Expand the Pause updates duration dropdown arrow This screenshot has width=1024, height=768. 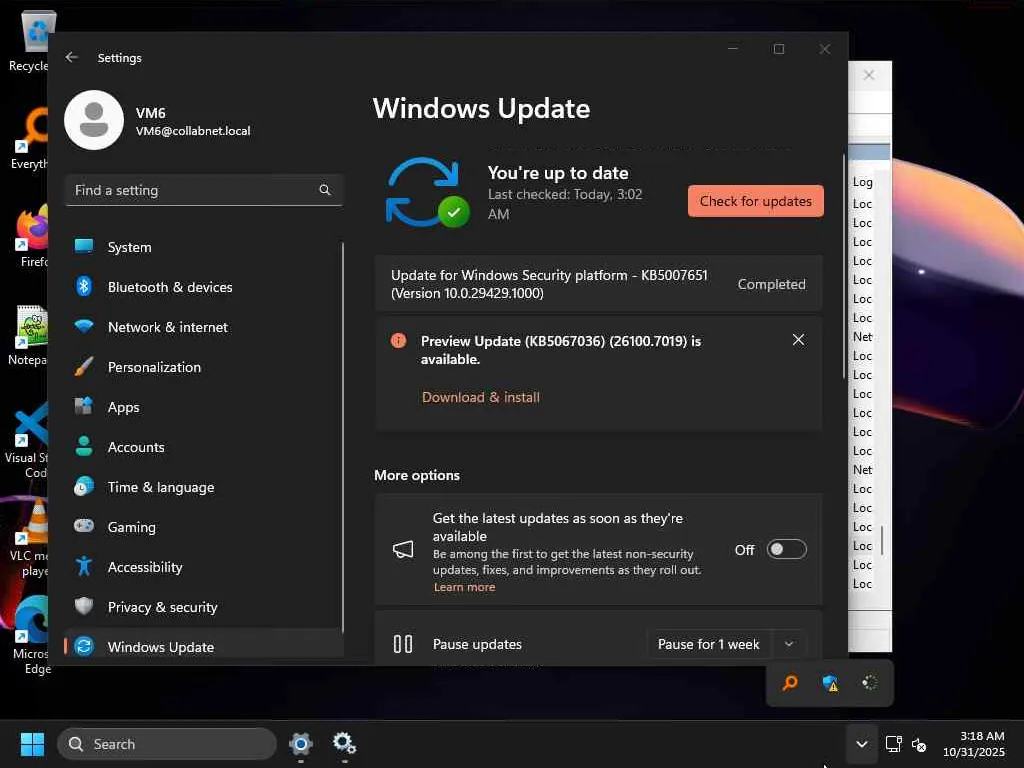(x=789, y=644)
